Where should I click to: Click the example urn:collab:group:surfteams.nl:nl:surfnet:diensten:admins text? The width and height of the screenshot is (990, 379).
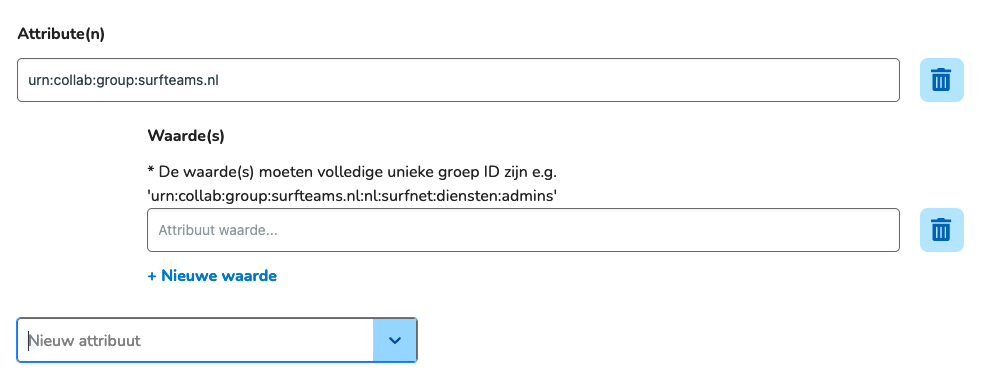(x=352, y=196)
